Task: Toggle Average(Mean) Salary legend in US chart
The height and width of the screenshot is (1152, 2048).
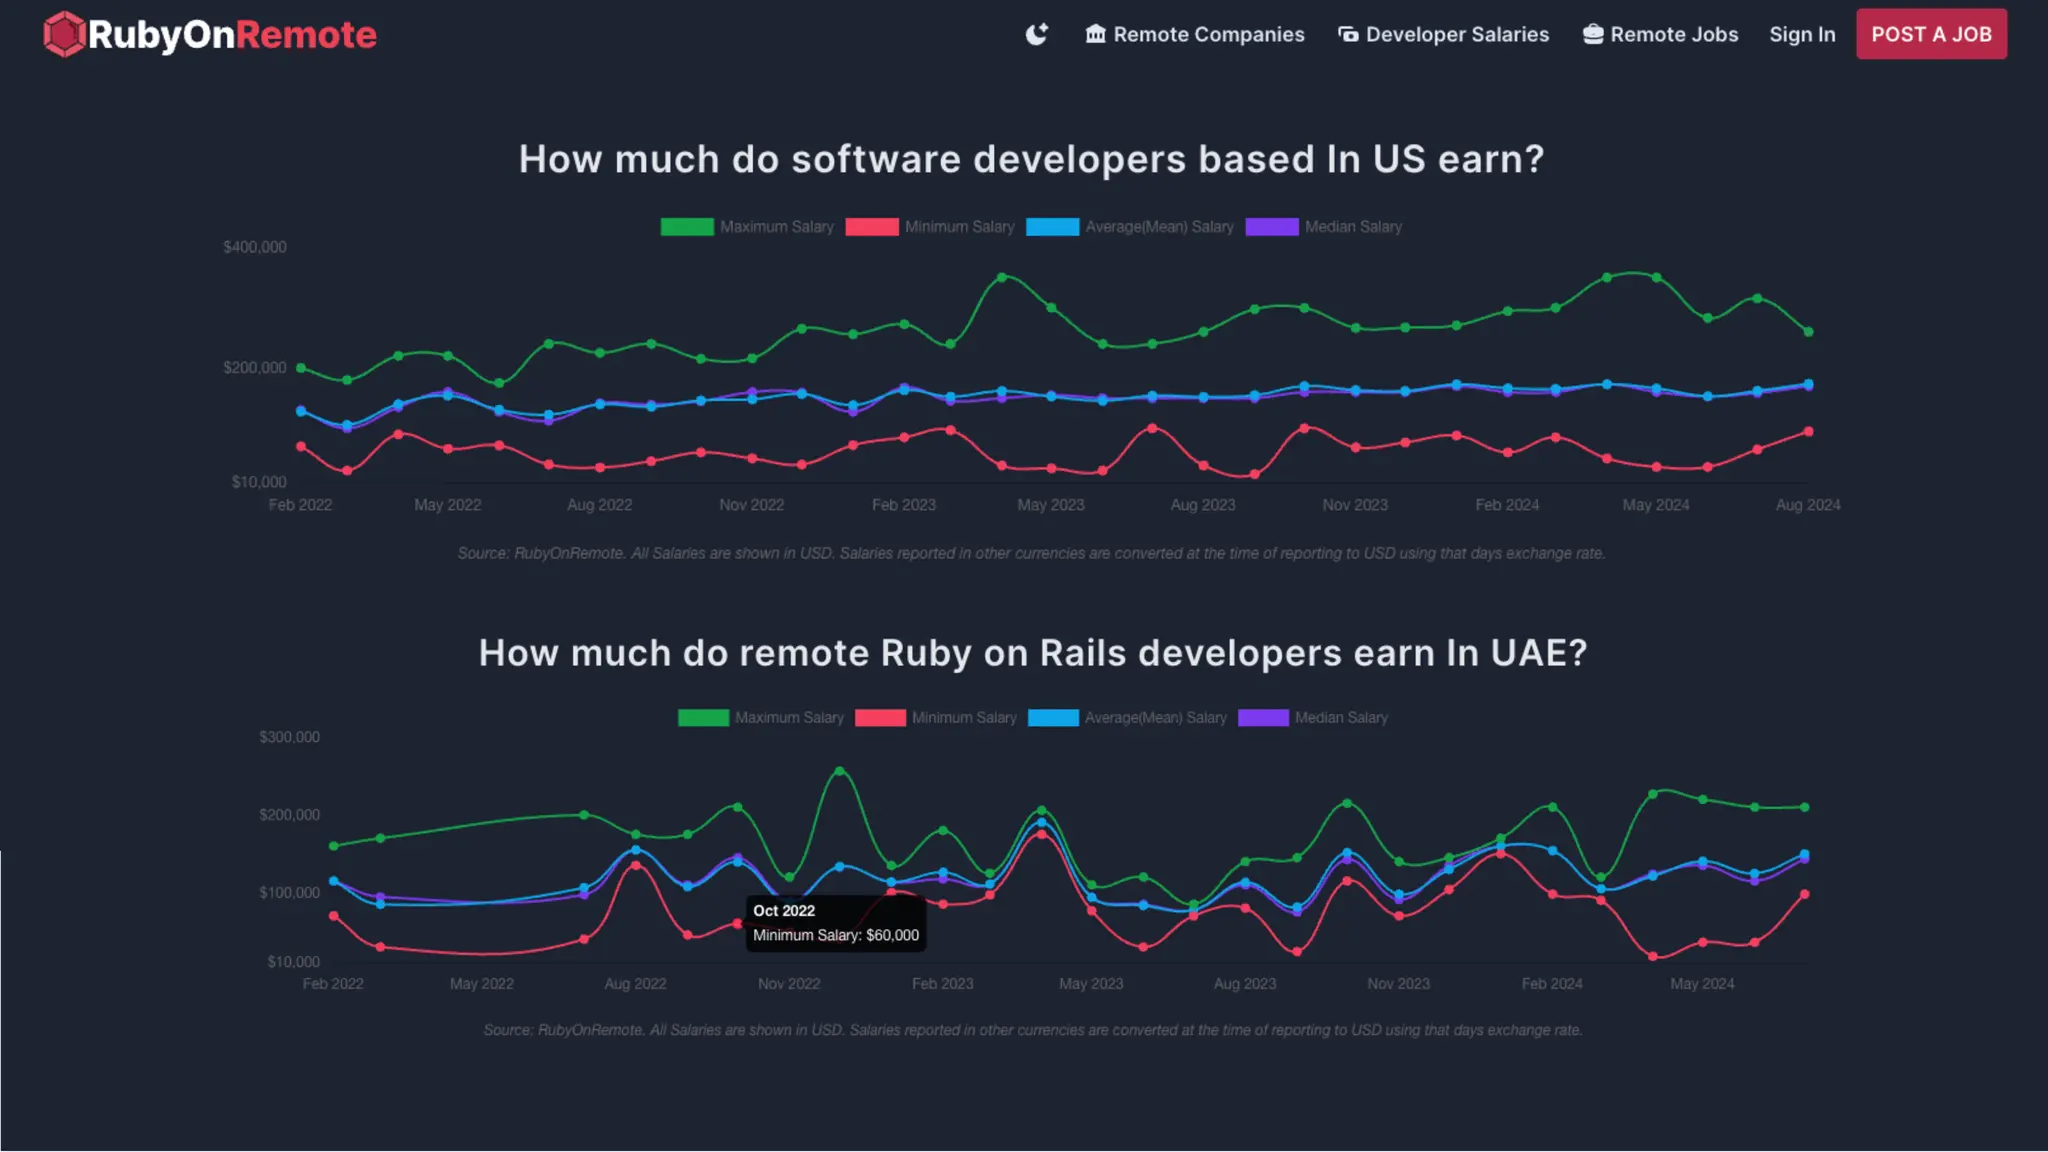Action: (x=1158, y=227)
